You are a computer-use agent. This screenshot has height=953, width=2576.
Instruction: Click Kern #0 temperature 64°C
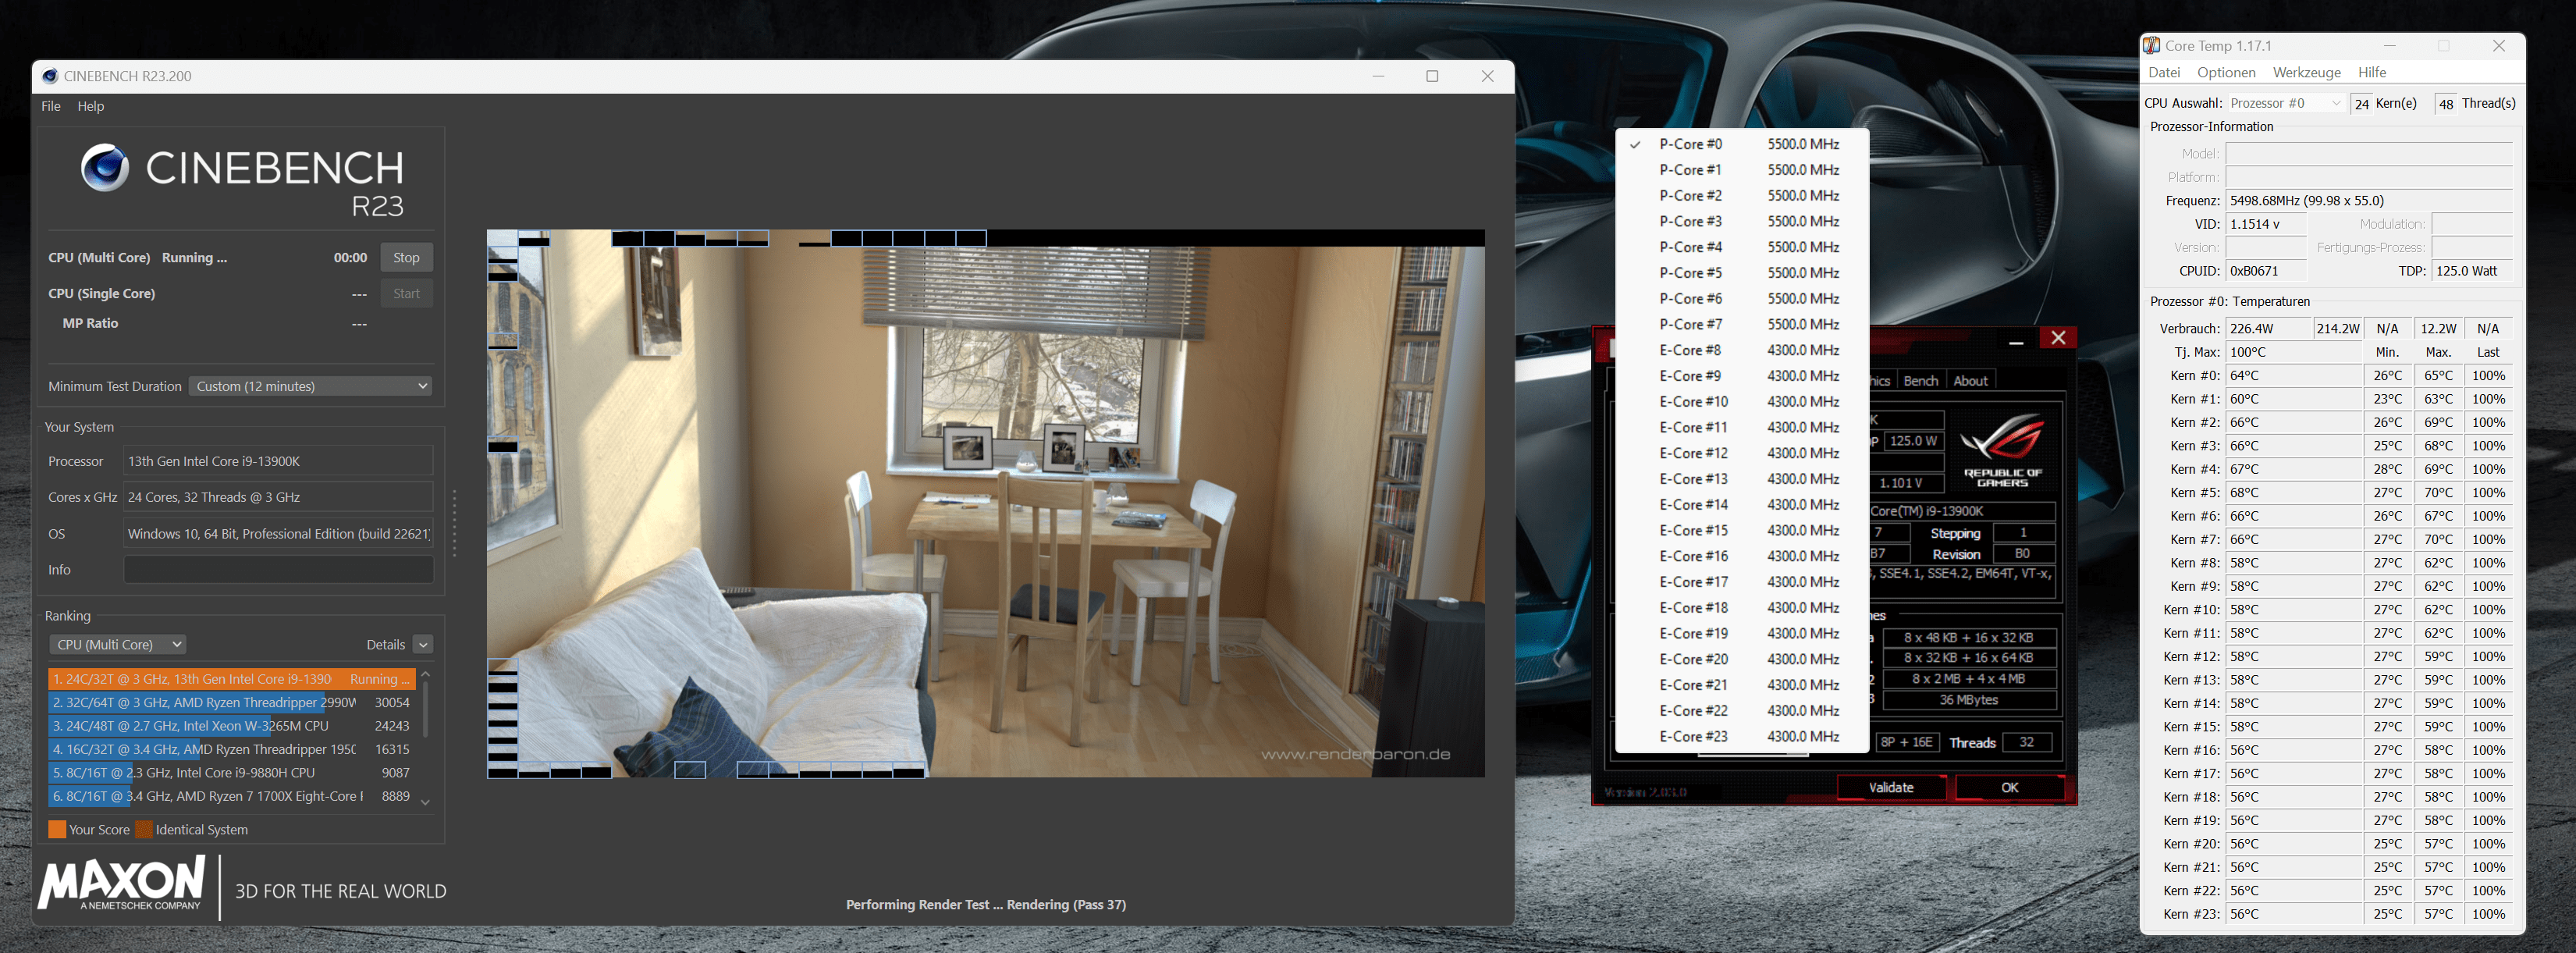point(2294,376)
